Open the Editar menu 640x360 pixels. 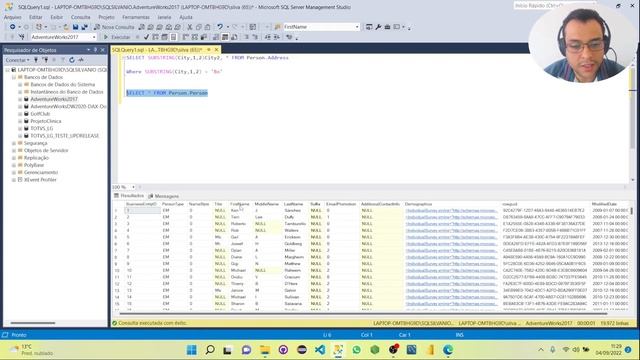click(x=36, y=17)
